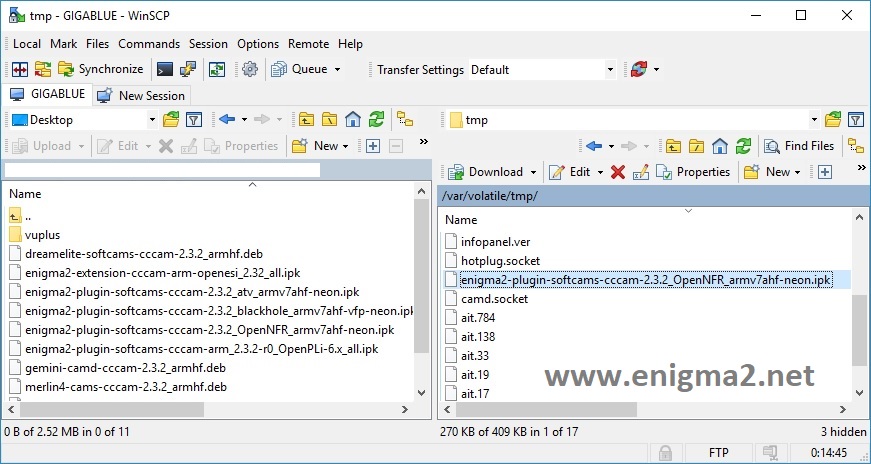Click the remote select files plus icon
Screen dimensions: 871x464
coord(825,172)
